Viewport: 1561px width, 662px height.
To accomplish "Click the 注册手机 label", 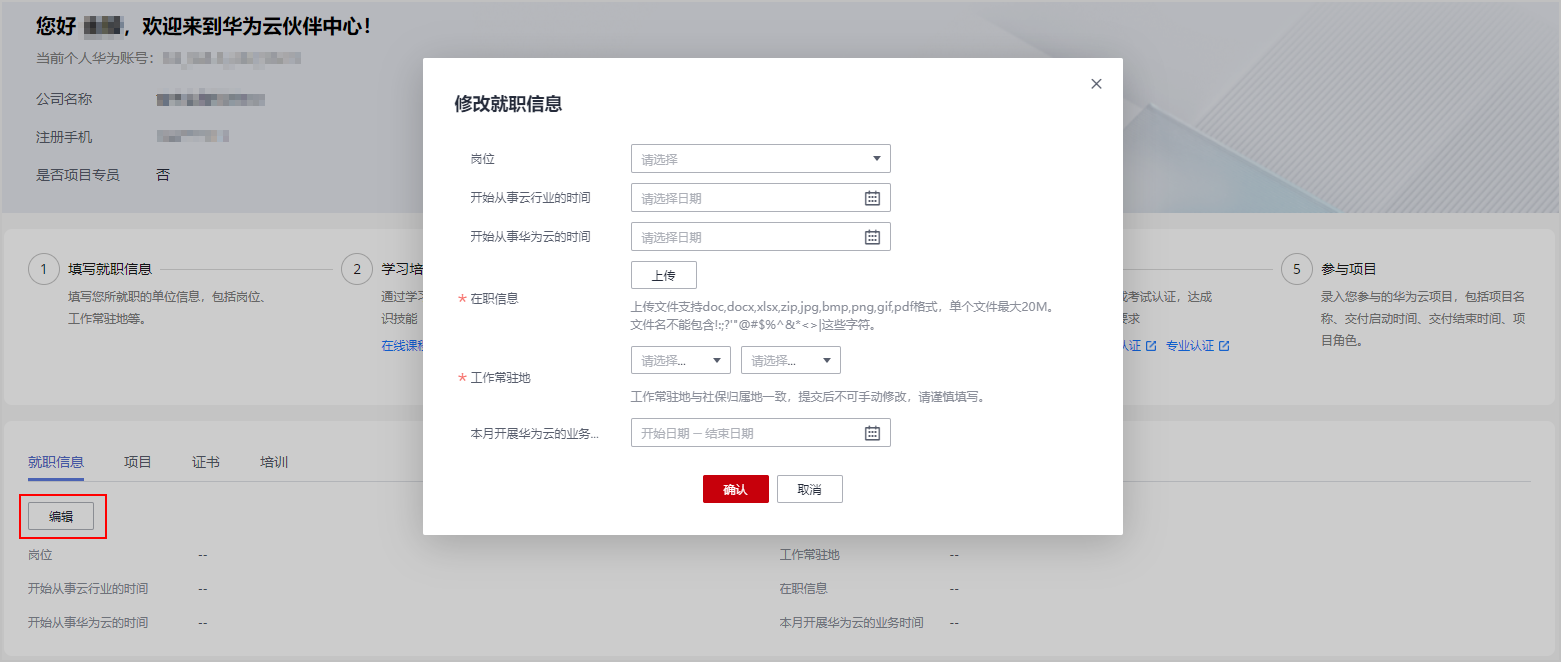I will (64, 137).
